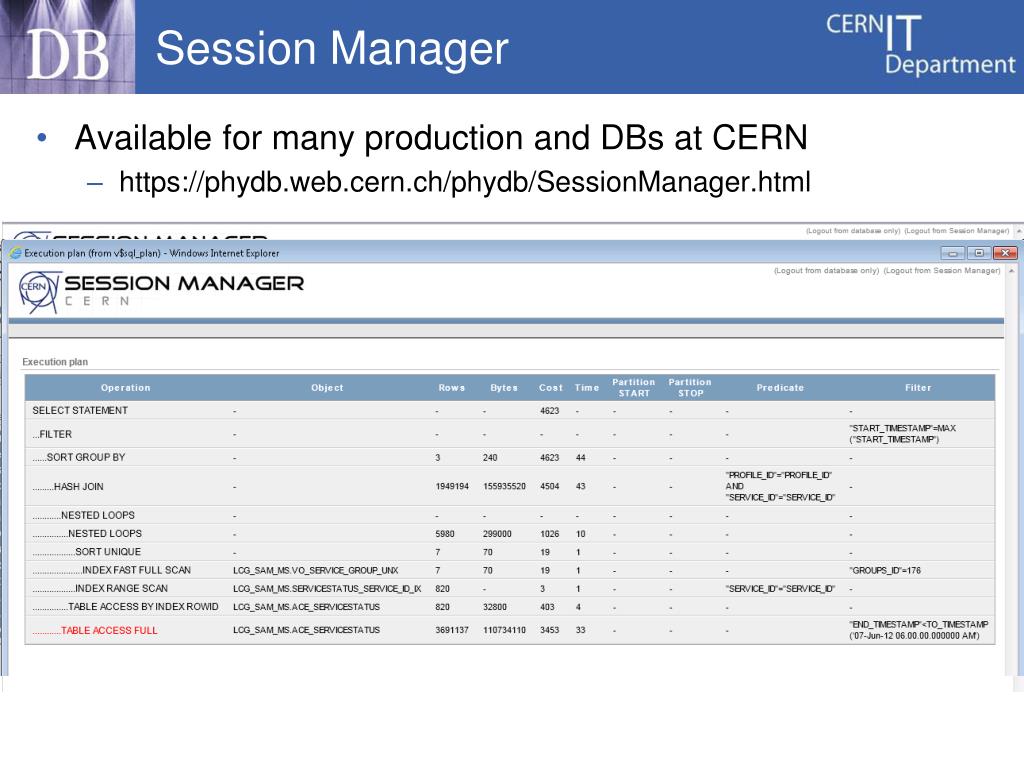Click the END_TIMESTAMP<TO_TIMESTAMP filter cell
This screenshot has width=1024, height=768.
(918, 630)
